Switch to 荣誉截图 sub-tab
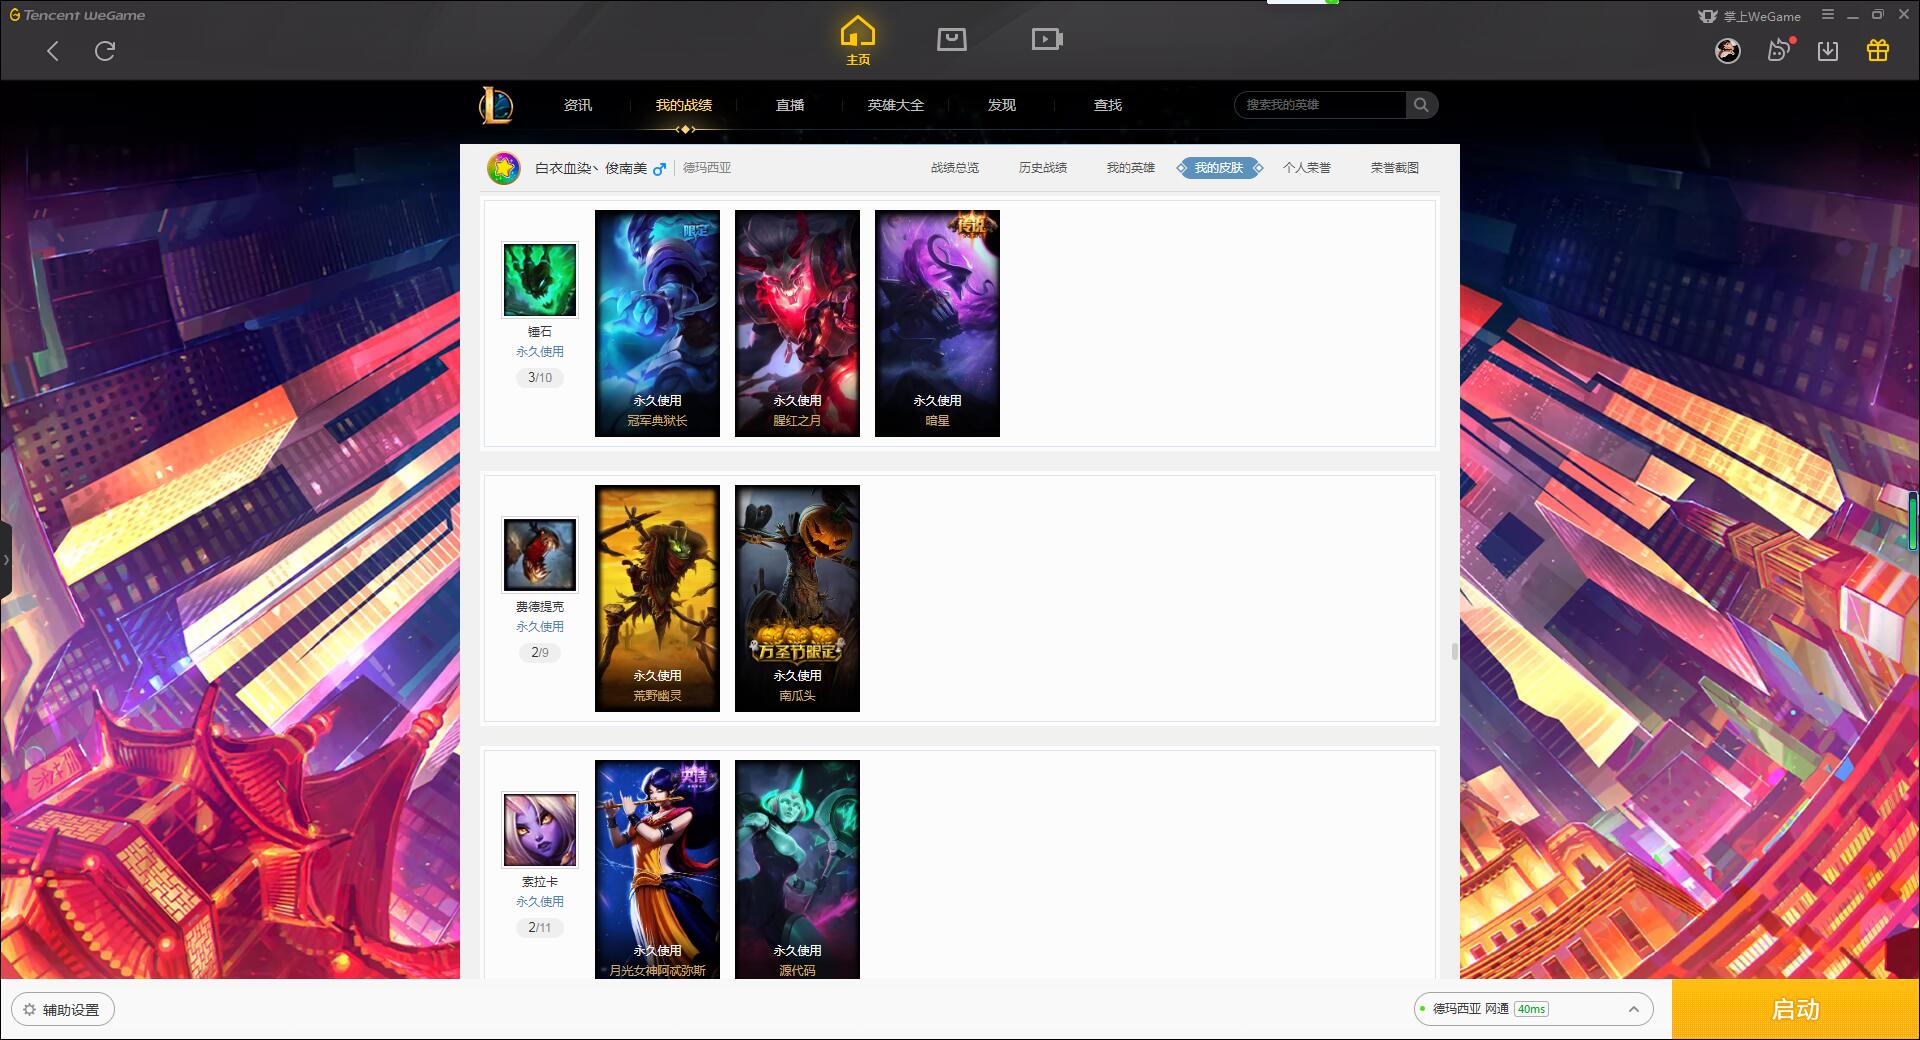 pyautogui.click(x=1395, y=168)
